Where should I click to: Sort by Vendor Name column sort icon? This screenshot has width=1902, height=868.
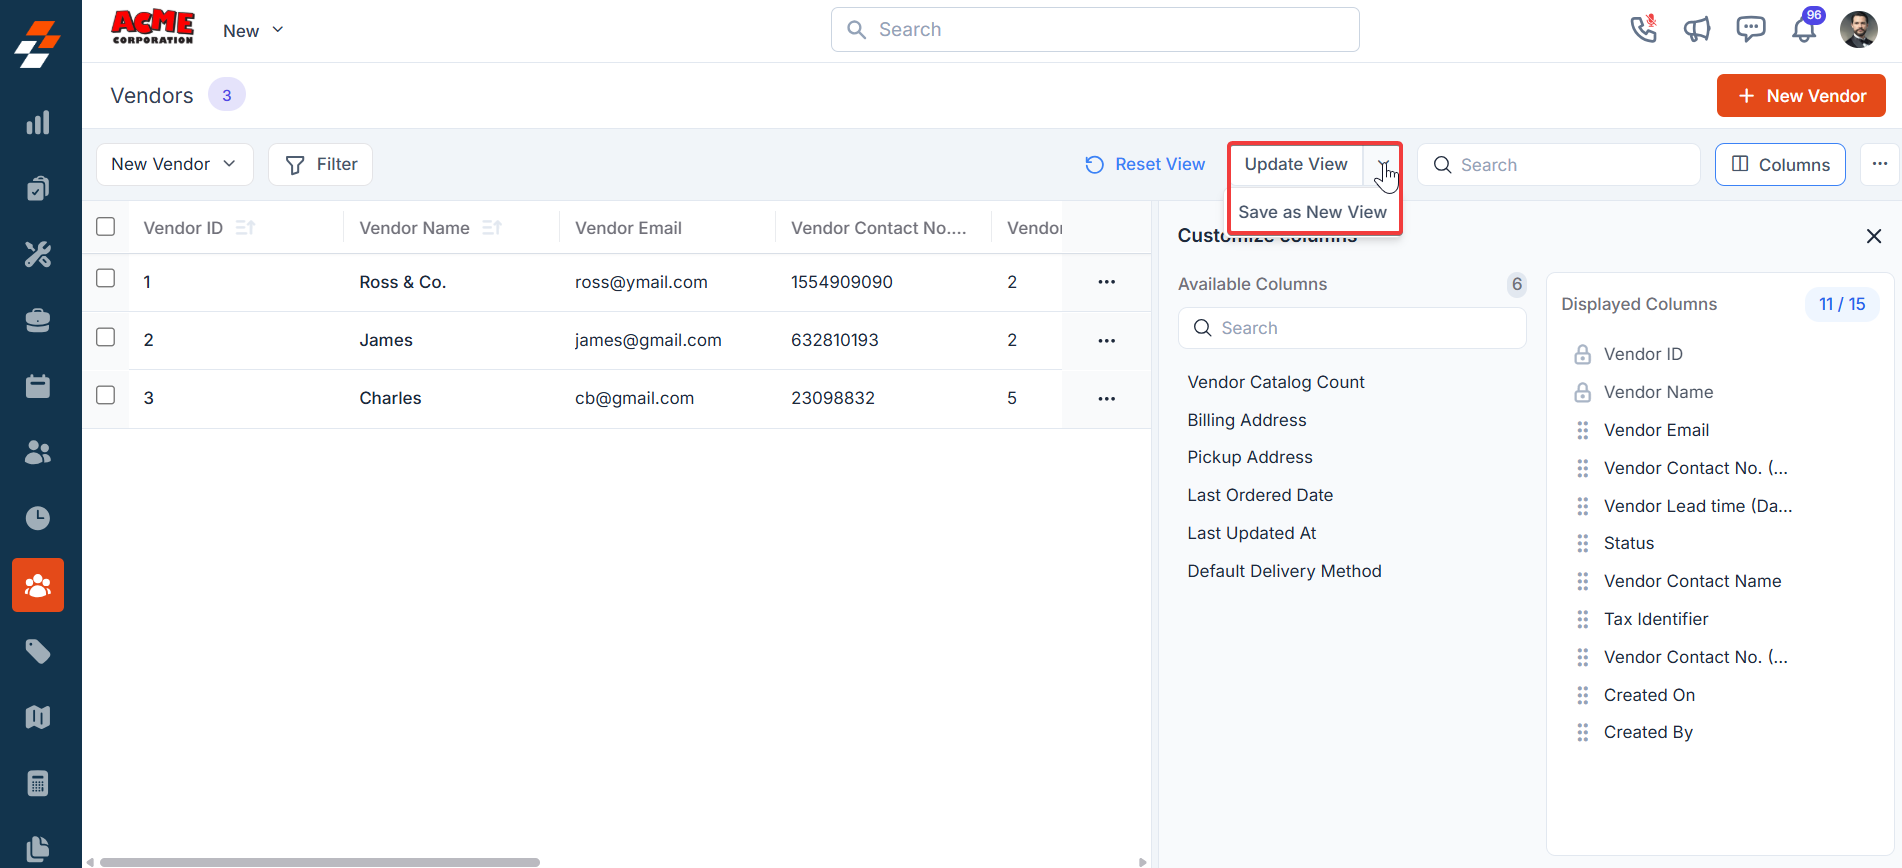coord(491,228)
